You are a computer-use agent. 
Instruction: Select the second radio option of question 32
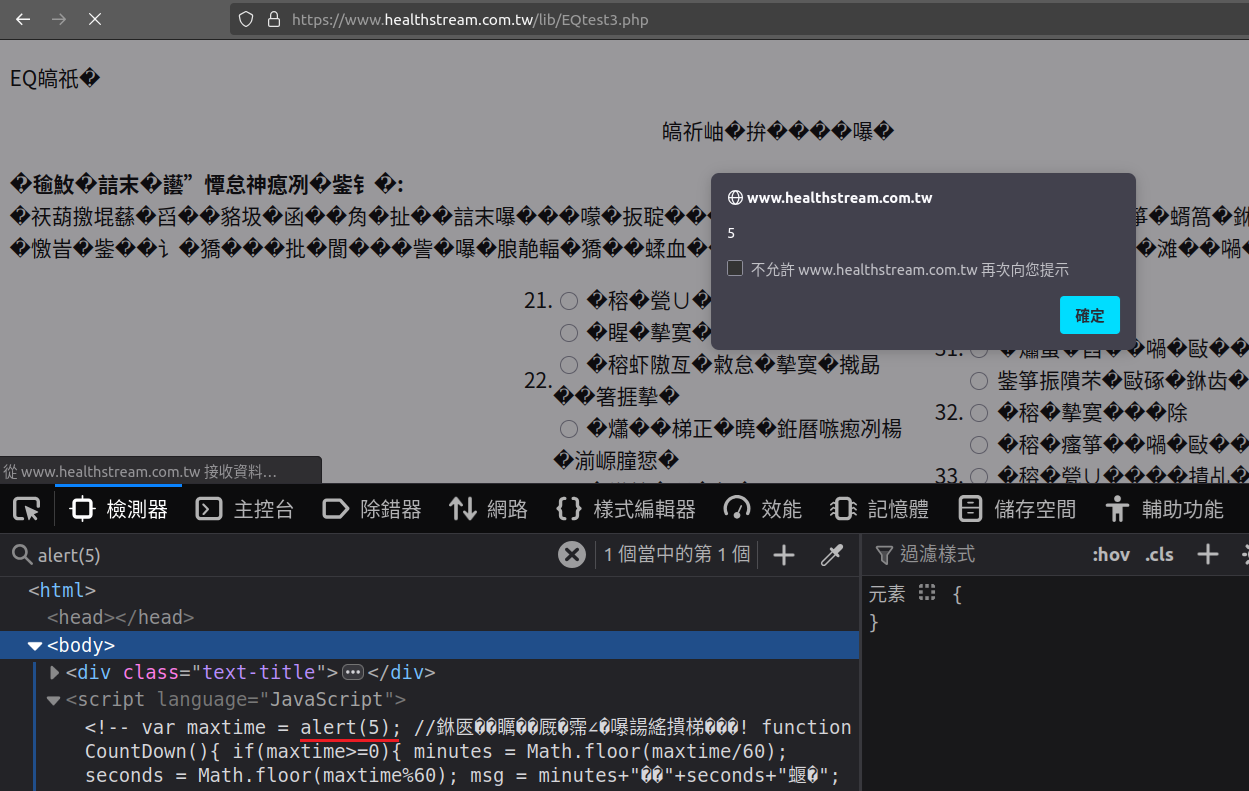coord(979,445)
